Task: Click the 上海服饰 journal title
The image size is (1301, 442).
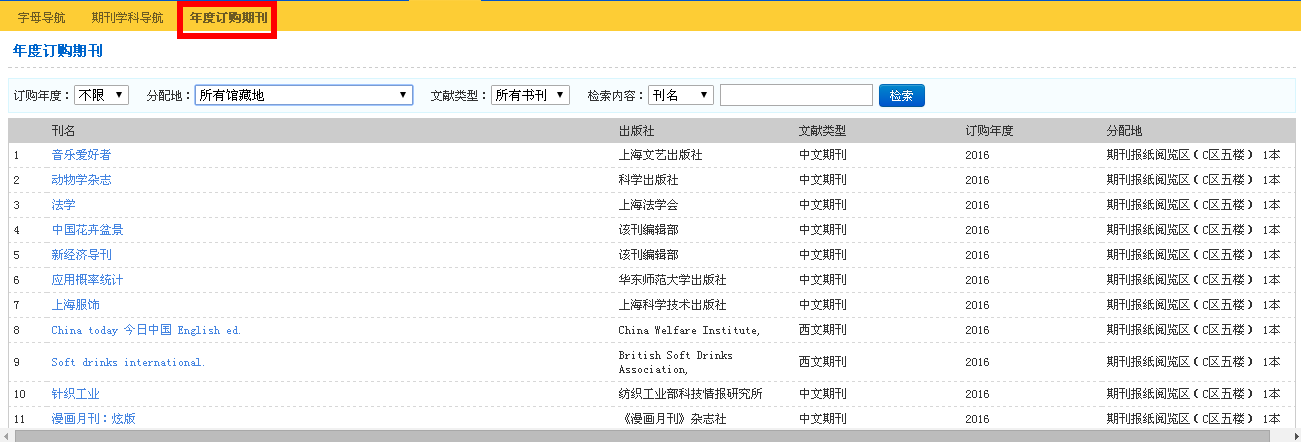Action: click(x=75, y=305)
